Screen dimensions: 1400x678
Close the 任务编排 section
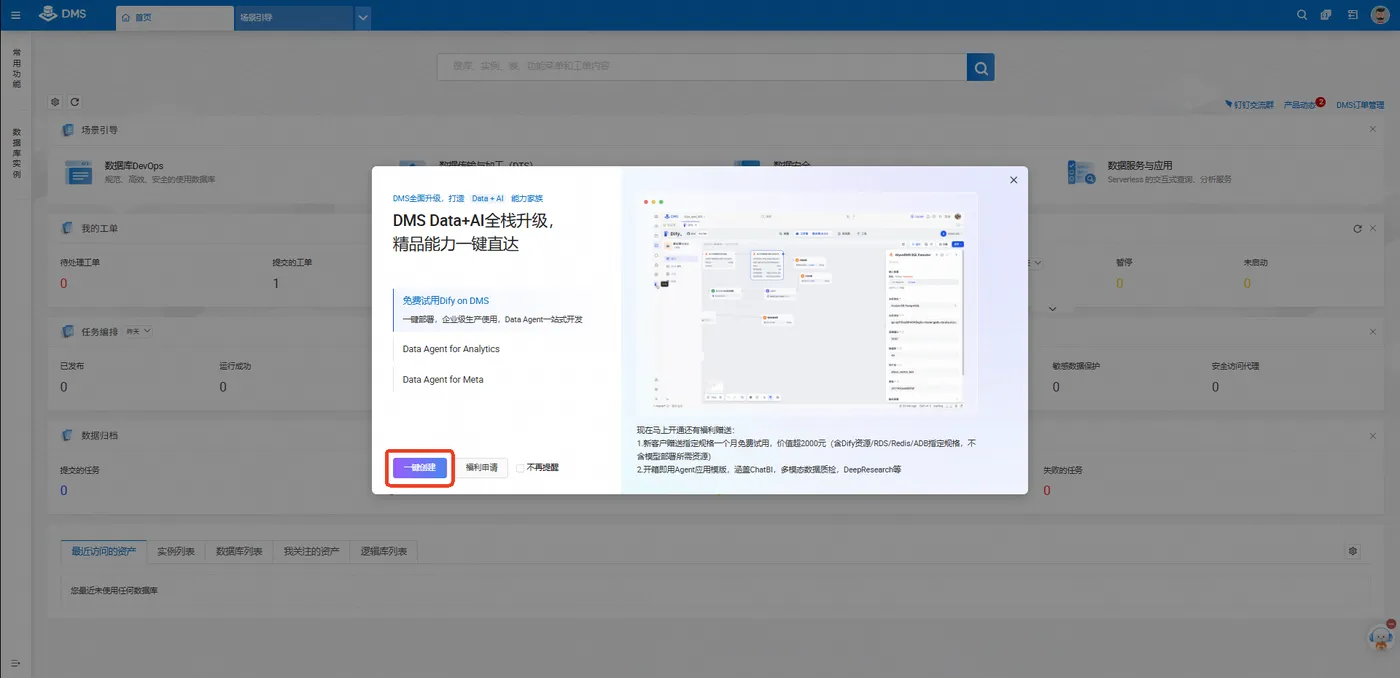(x=1373, y=332)
